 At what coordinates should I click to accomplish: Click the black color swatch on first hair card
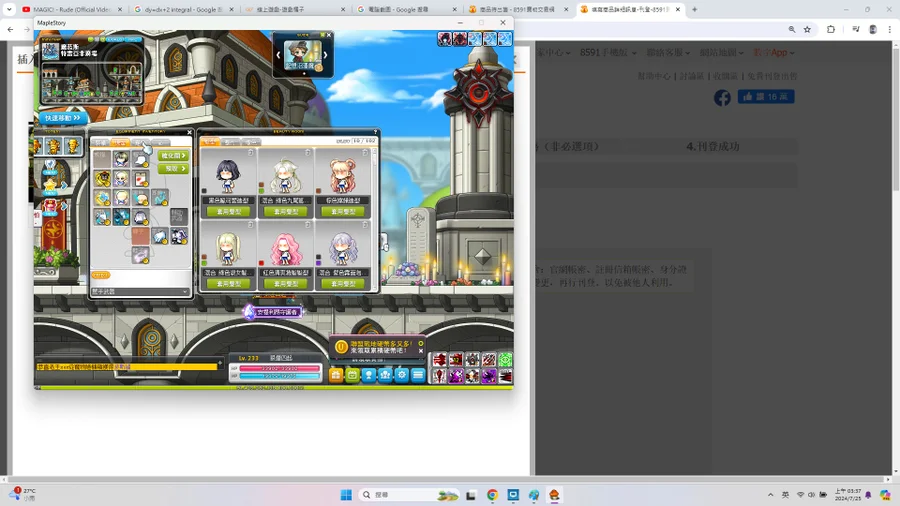tap(204, 191)
